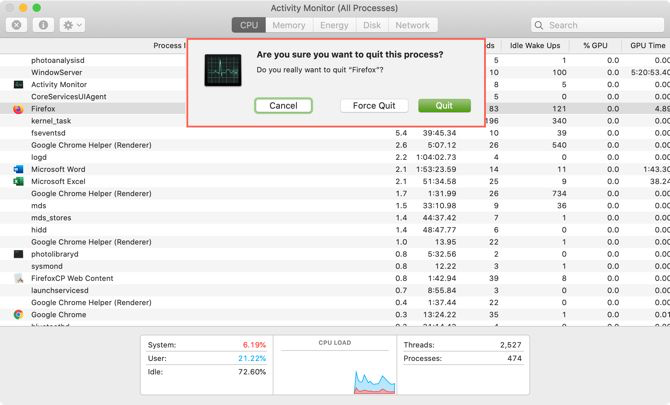Select the mds process row
Viewport: 670px width, 405px height.
coord(335,205)
